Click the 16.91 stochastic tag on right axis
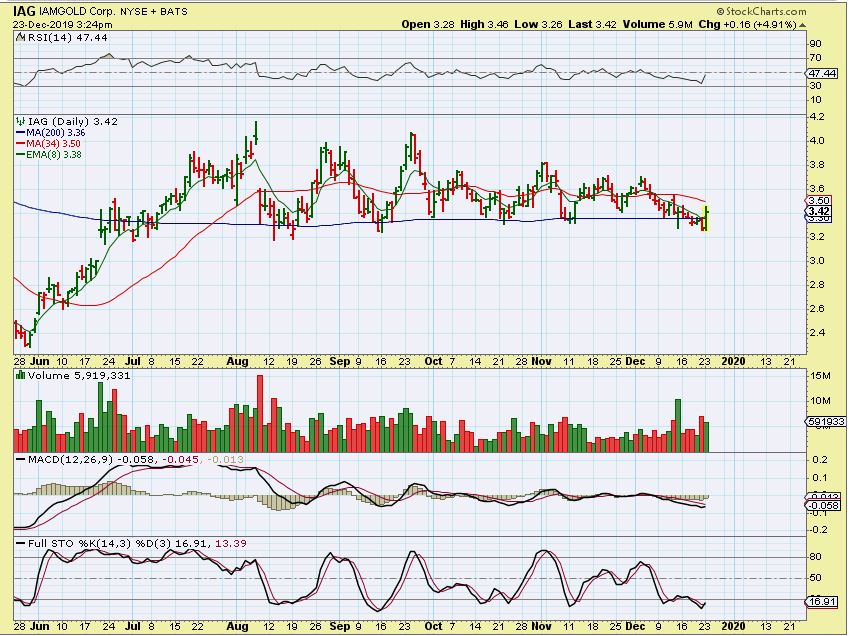The height and width of the screenshot is (636, 849). [x=823, y=601]
